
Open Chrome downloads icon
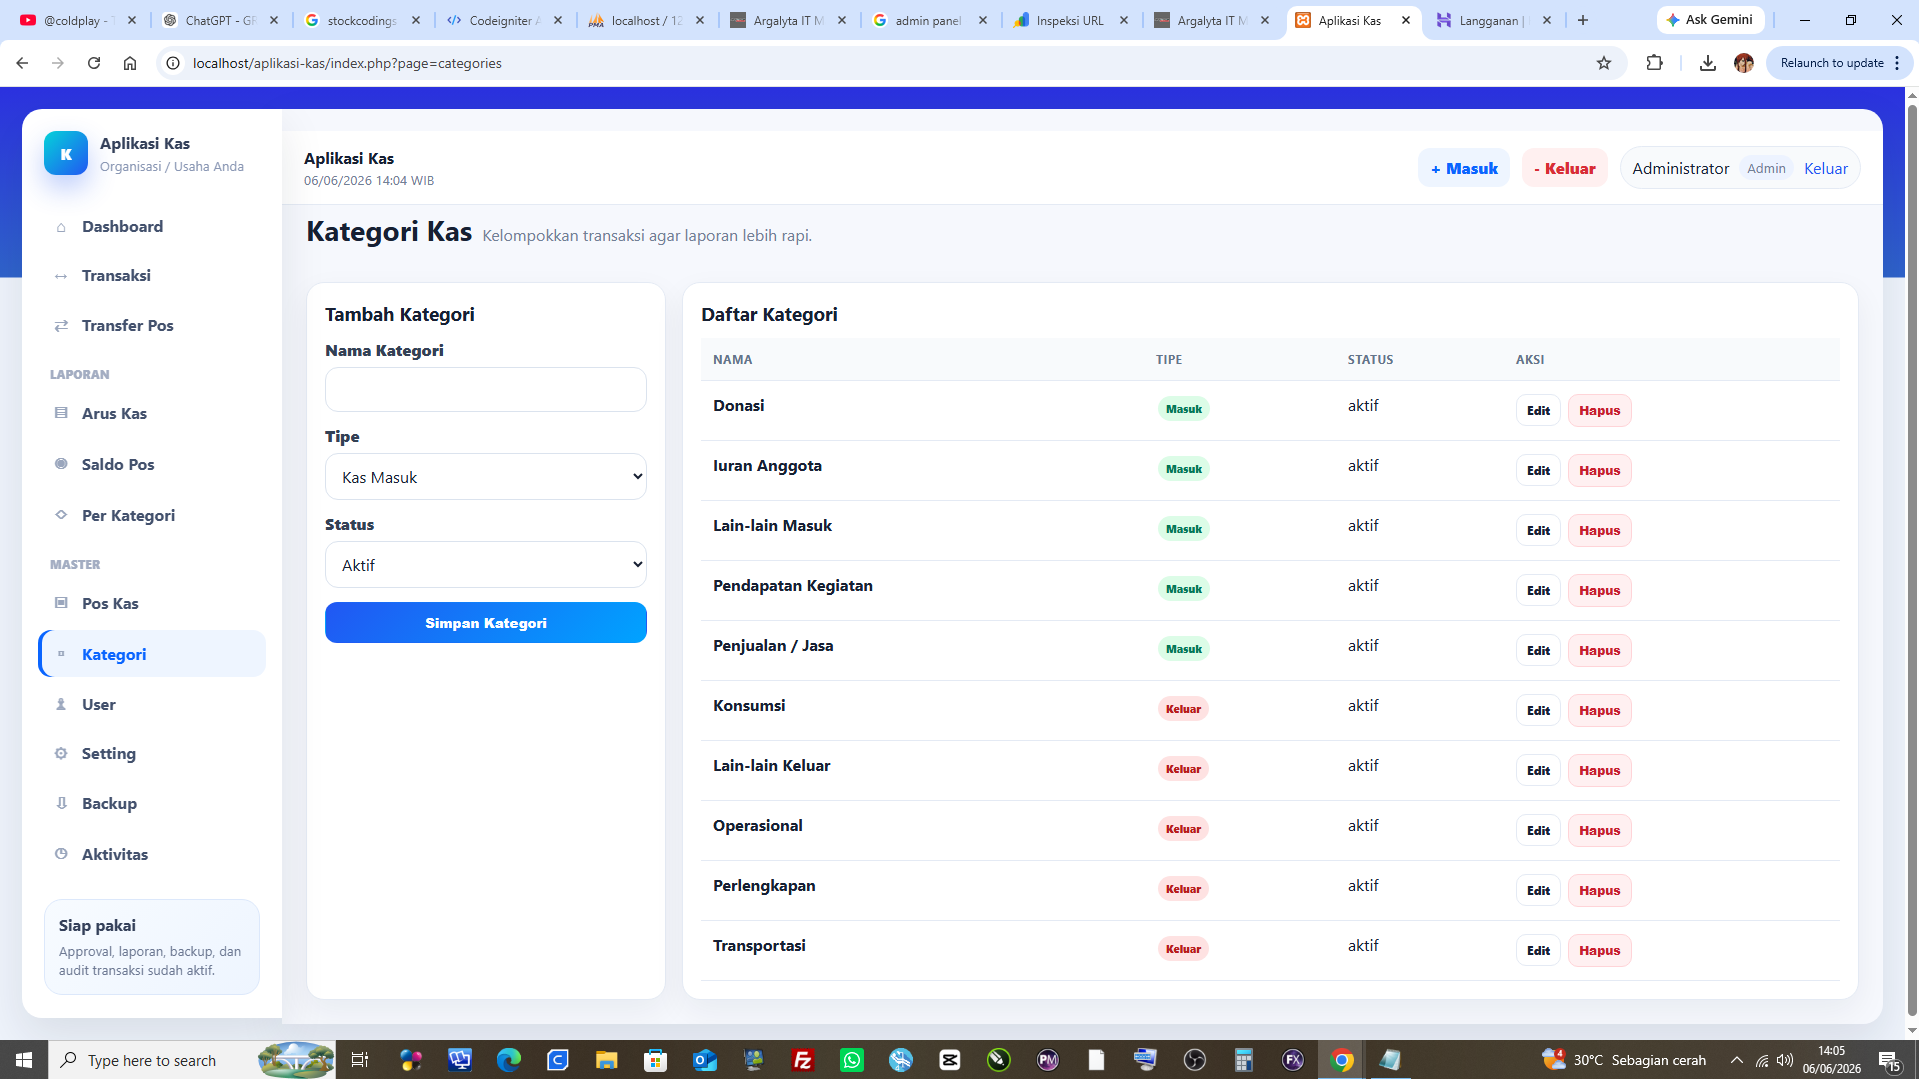[x=1707, y=63]
